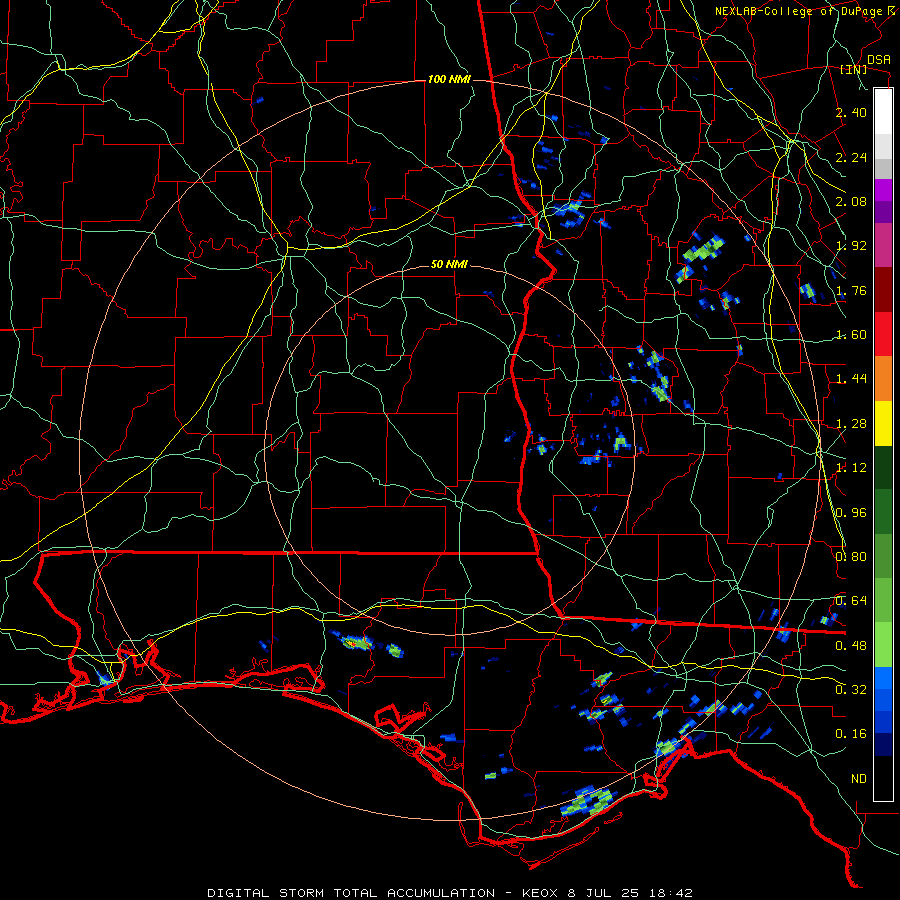Click the 1.44 legend value
The image size is (900, 900).
pyautogui.click(x=851, y=379)
